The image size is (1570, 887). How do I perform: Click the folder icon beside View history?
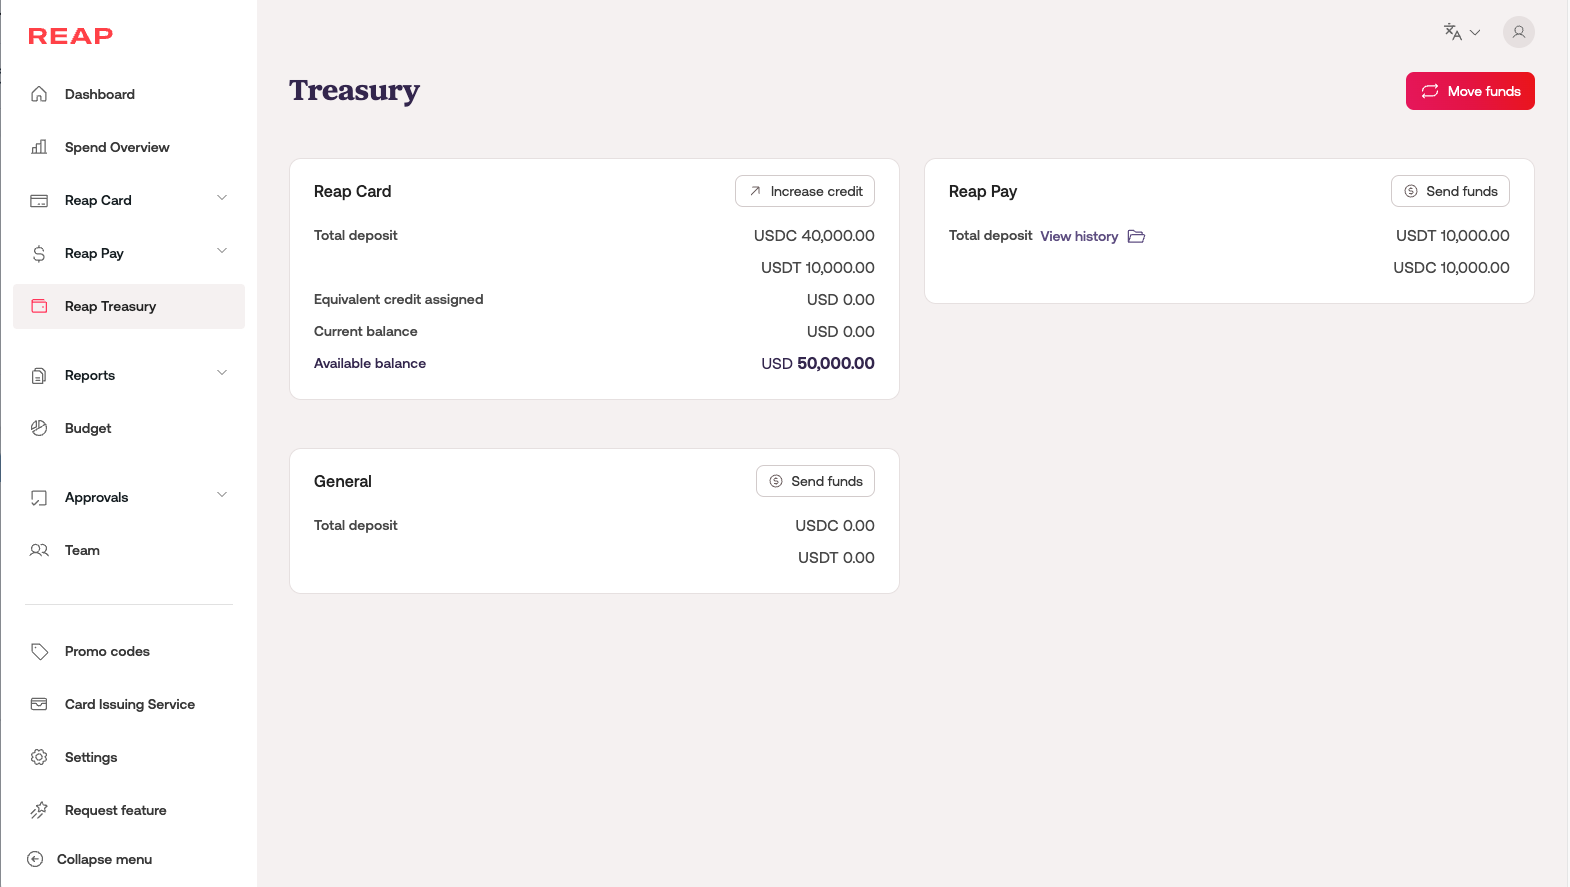[x=1136, y=237]
